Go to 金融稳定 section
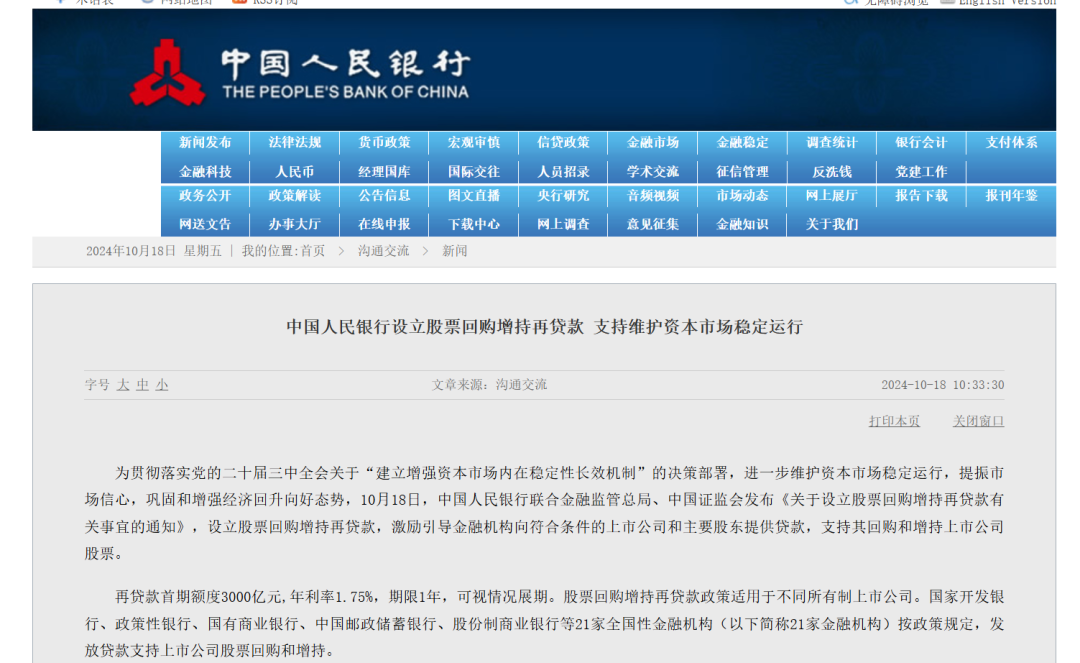The width and height of the screenshot is (1080, 663). coord(742,143)
